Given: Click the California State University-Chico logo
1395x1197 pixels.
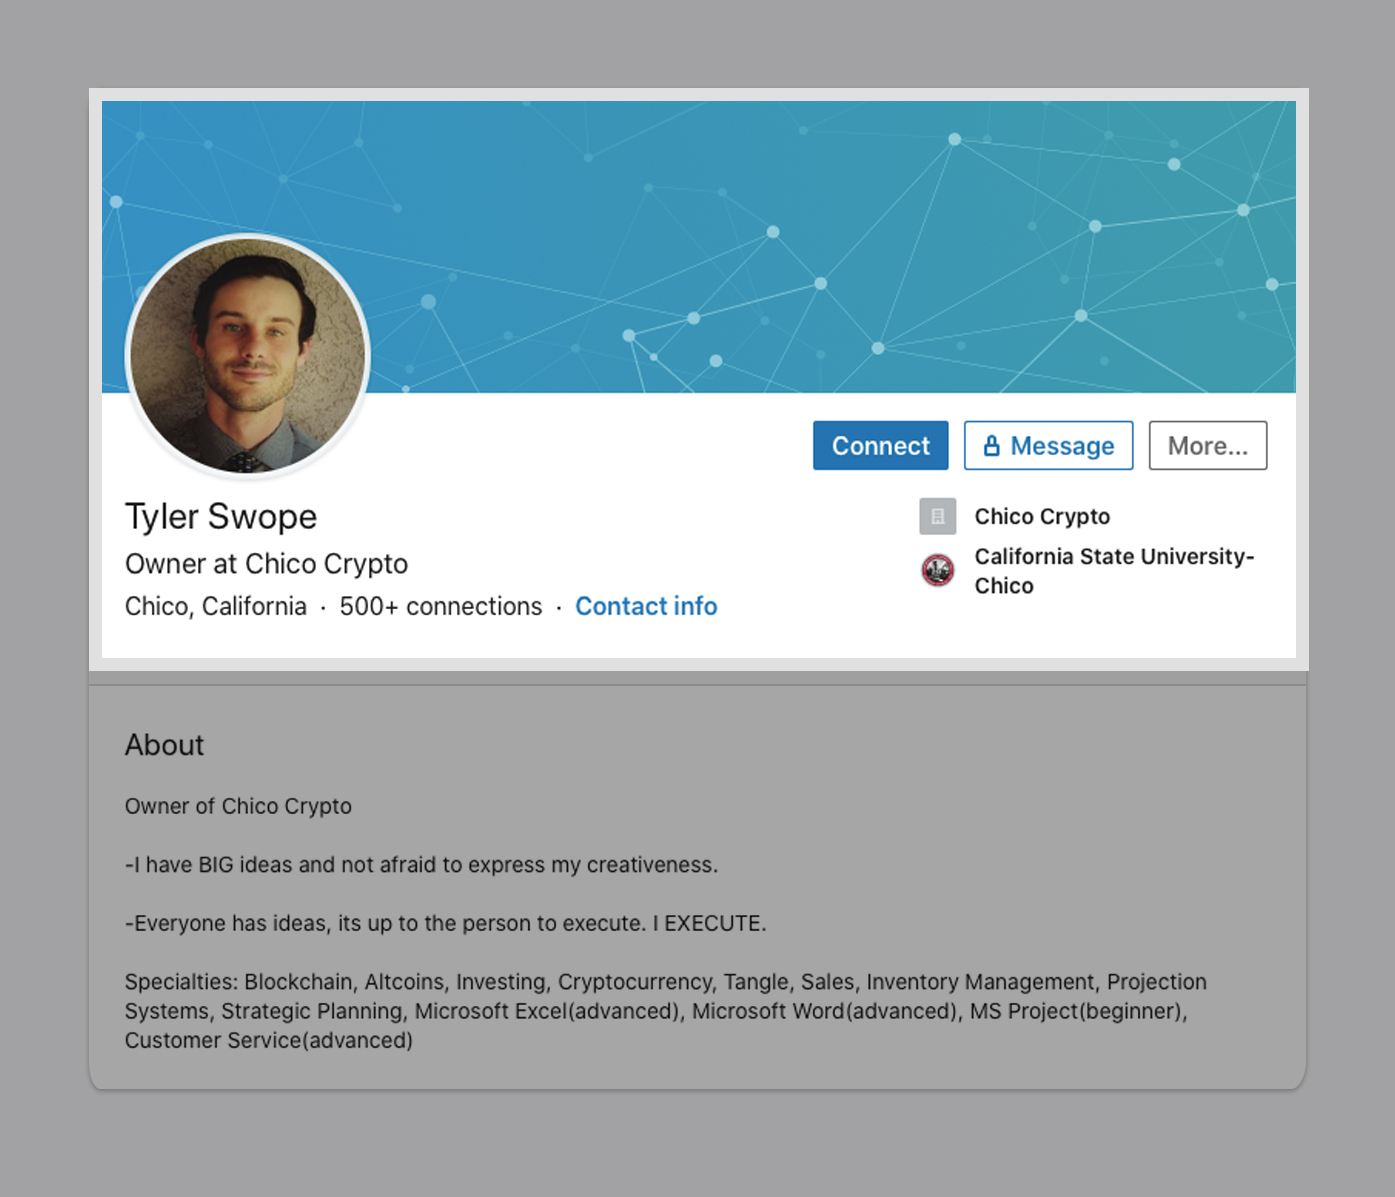Looking at the screenshot, I should pyautogui.click(x=937, y=571).
